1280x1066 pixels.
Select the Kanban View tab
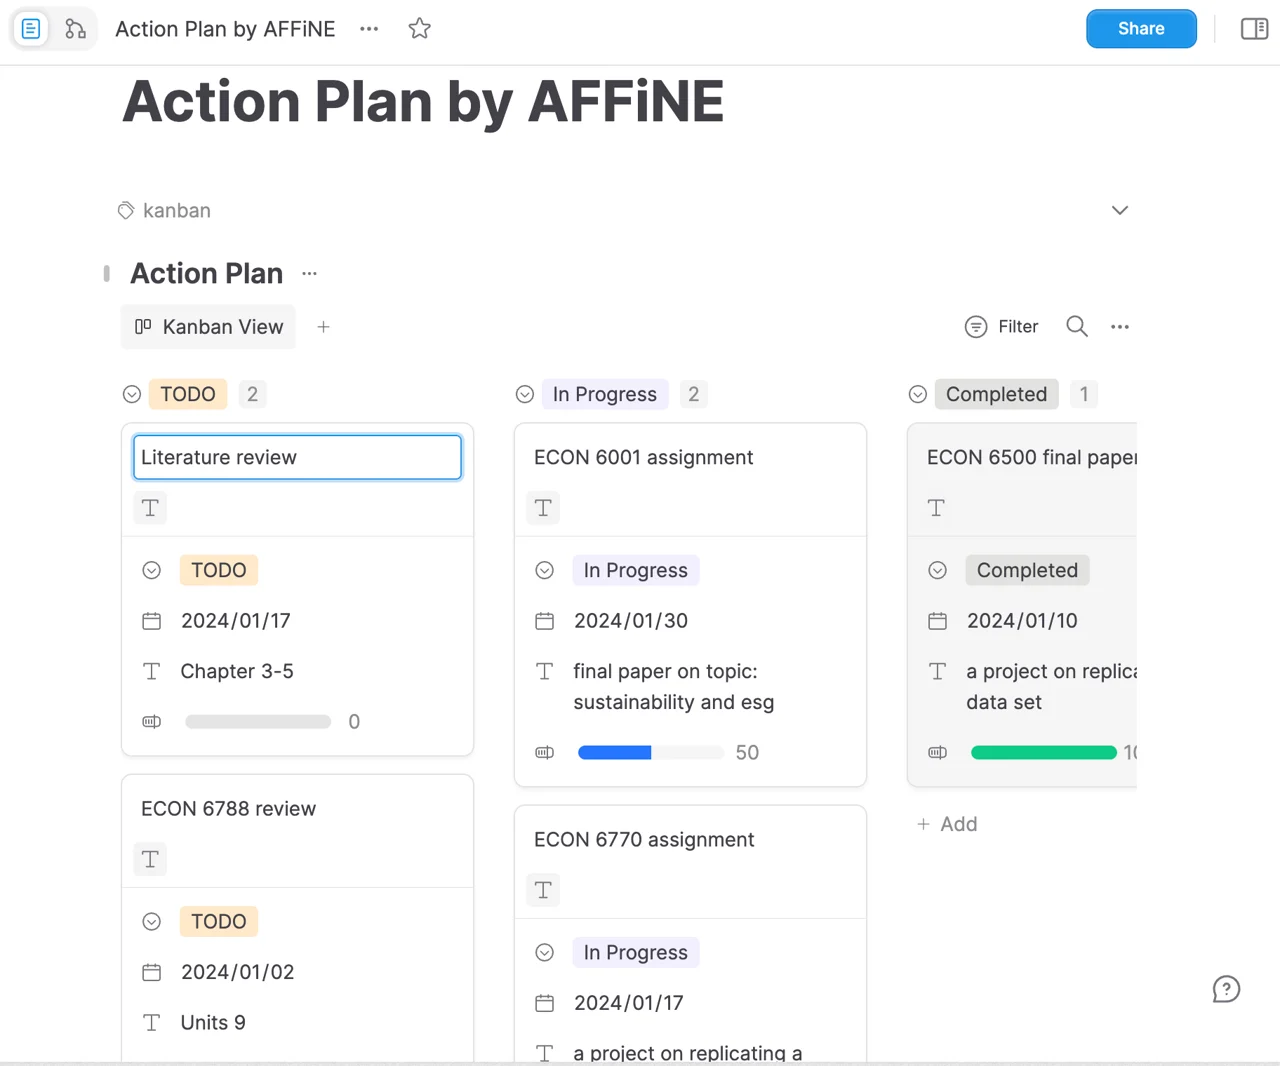point(209,327)
